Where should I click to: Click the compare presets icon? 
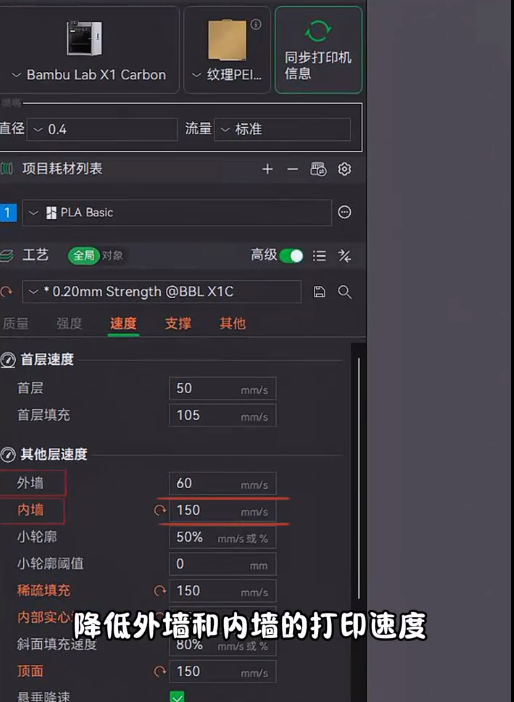pos(344,256)
